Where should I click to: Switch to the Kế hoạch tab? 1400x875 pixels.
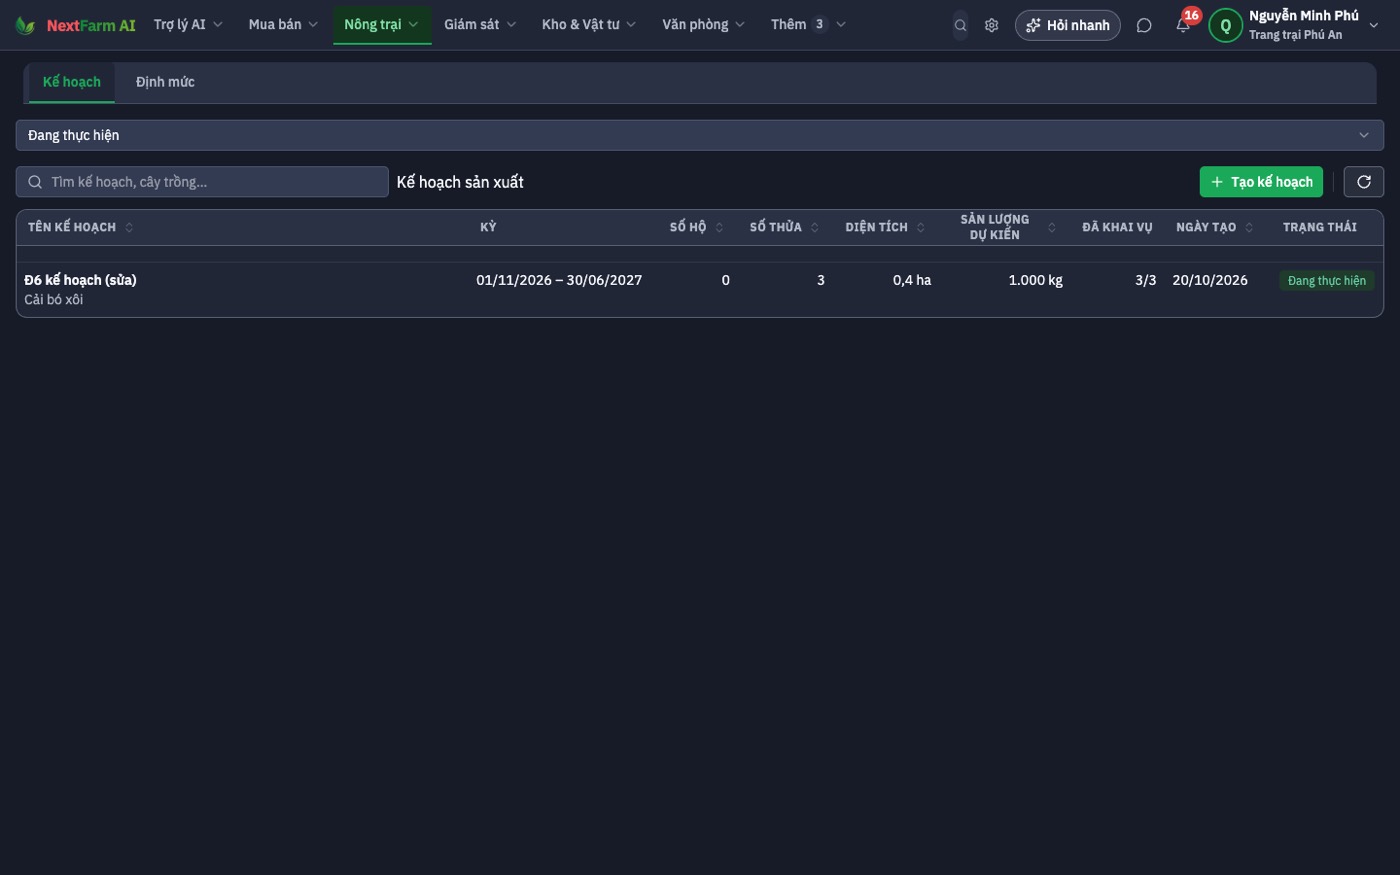72,82
